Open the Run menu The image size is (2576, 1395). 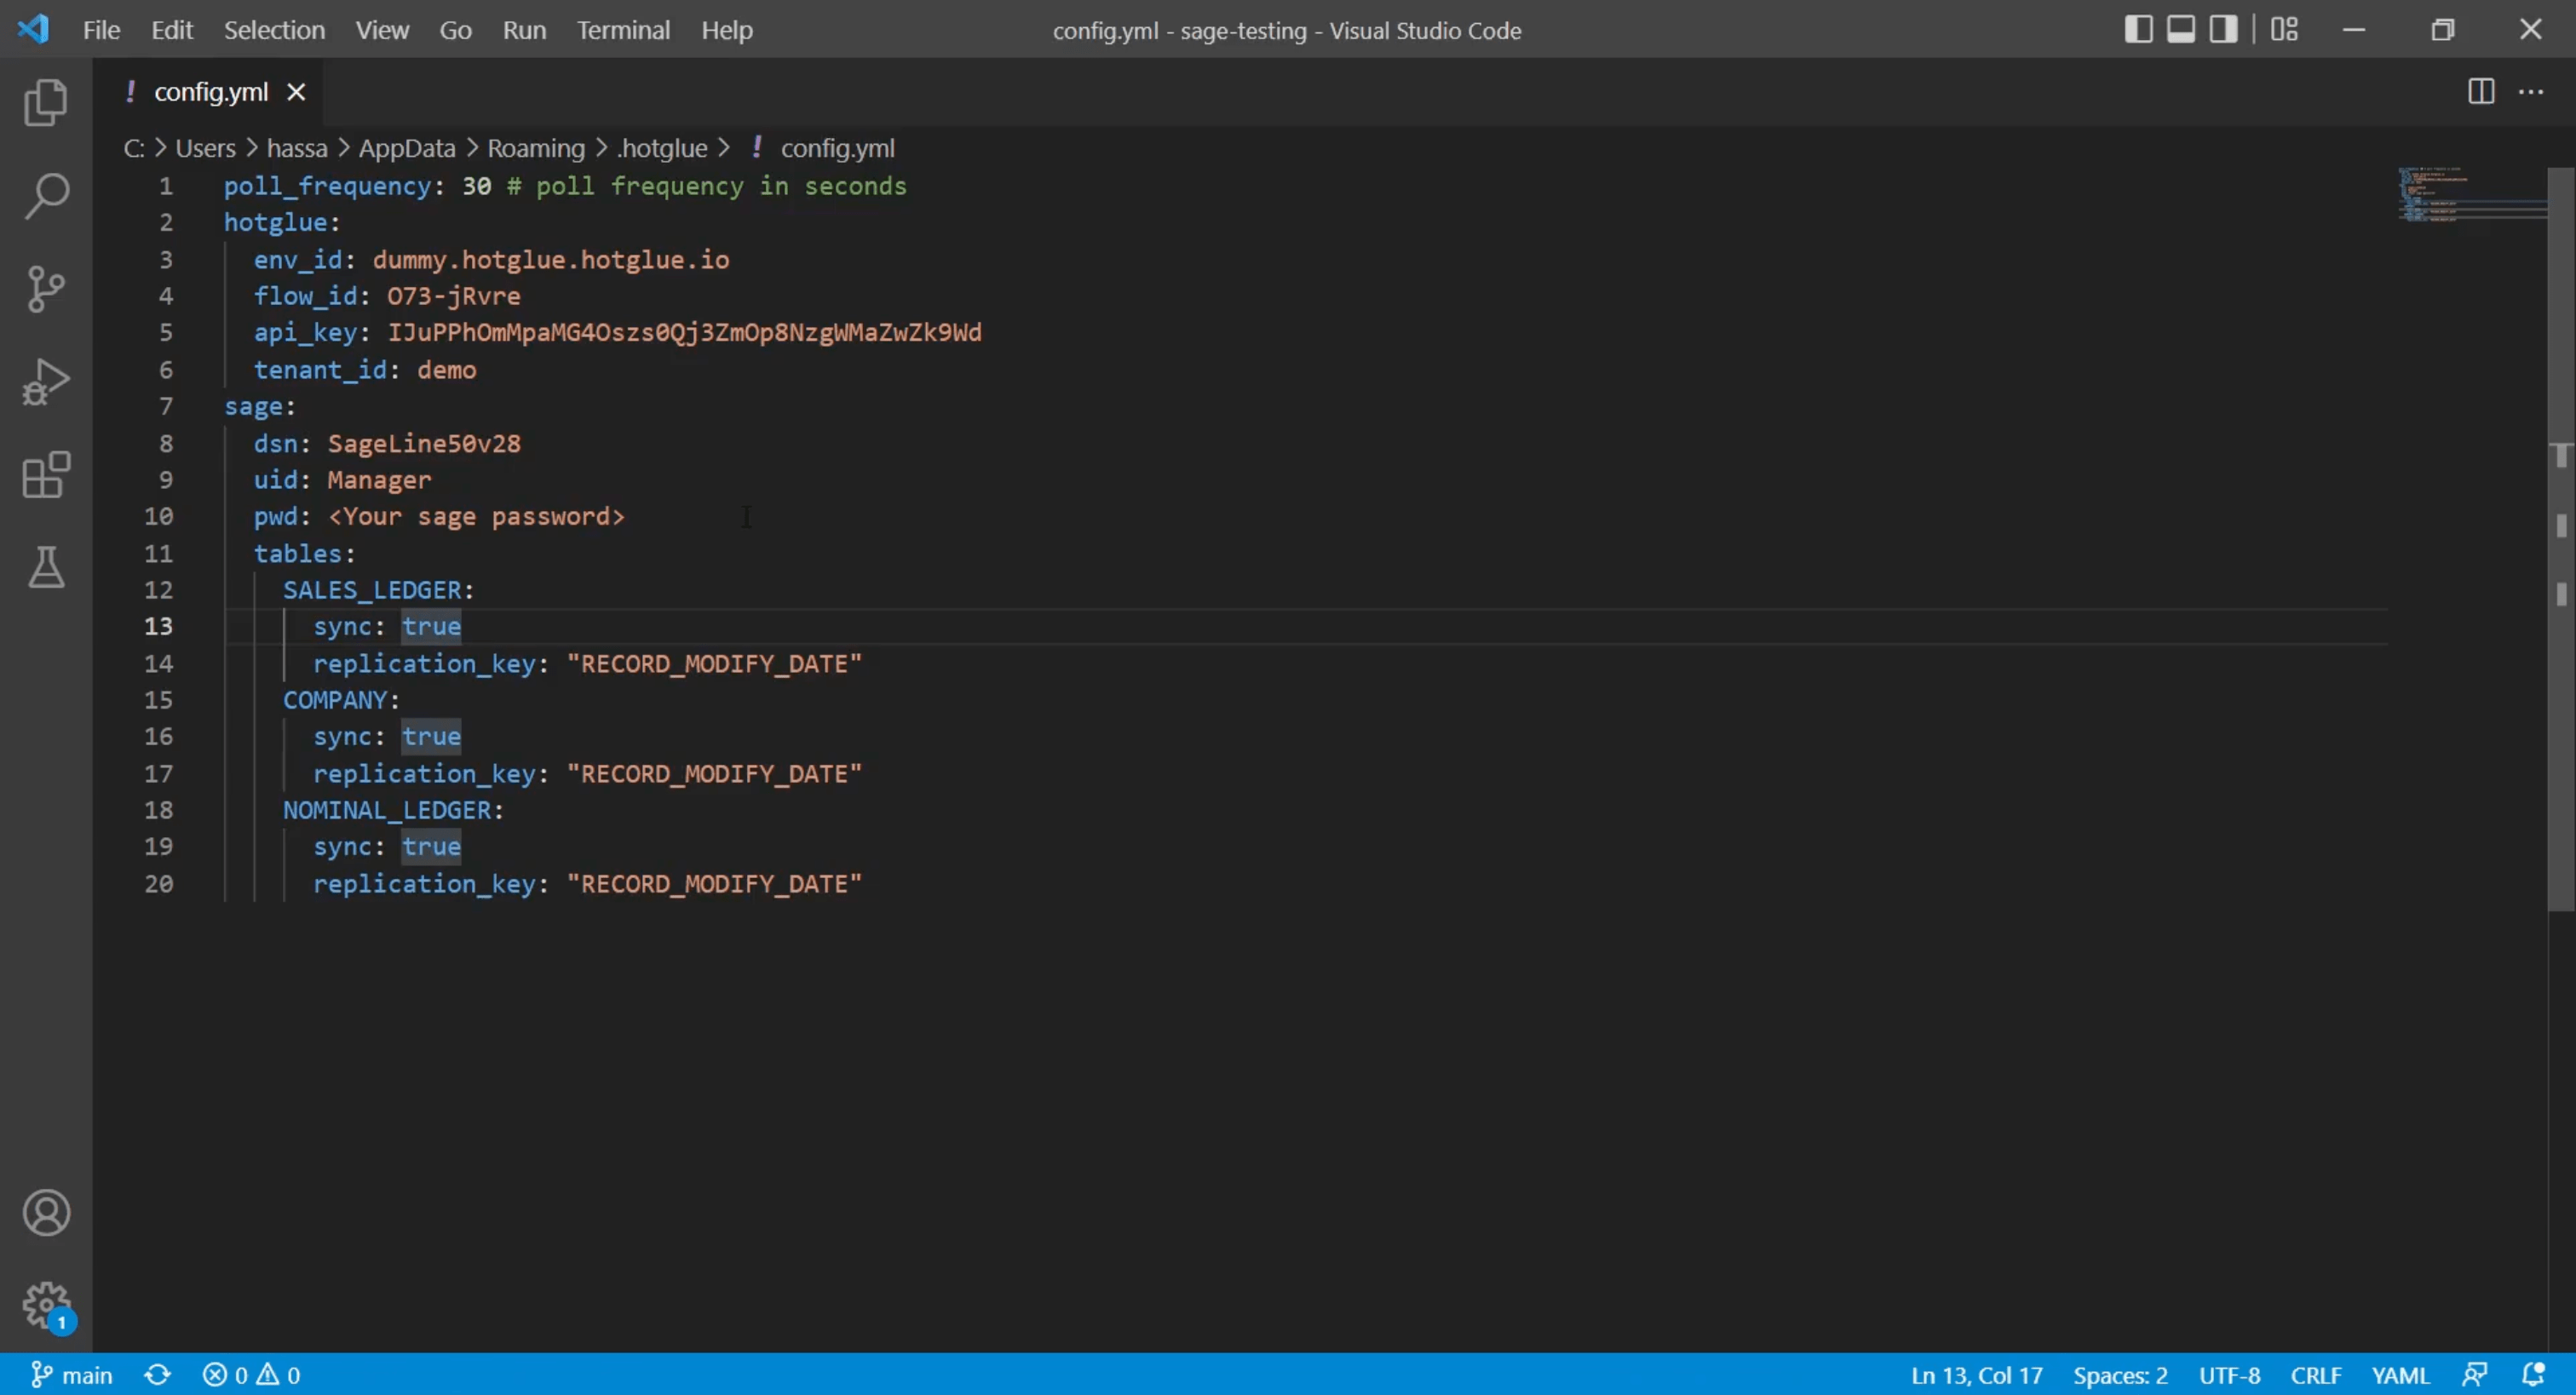click(x=524, y=30)
